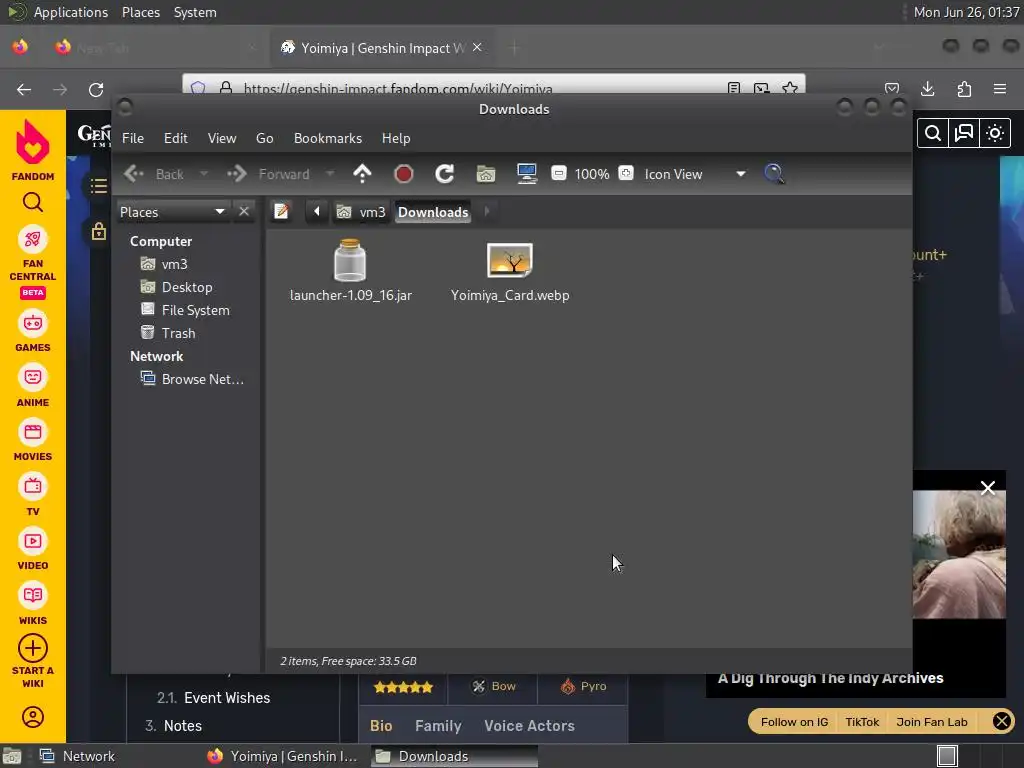
Task: Toggle the wiki light/dark theme icon
Action: click(995, 133)
